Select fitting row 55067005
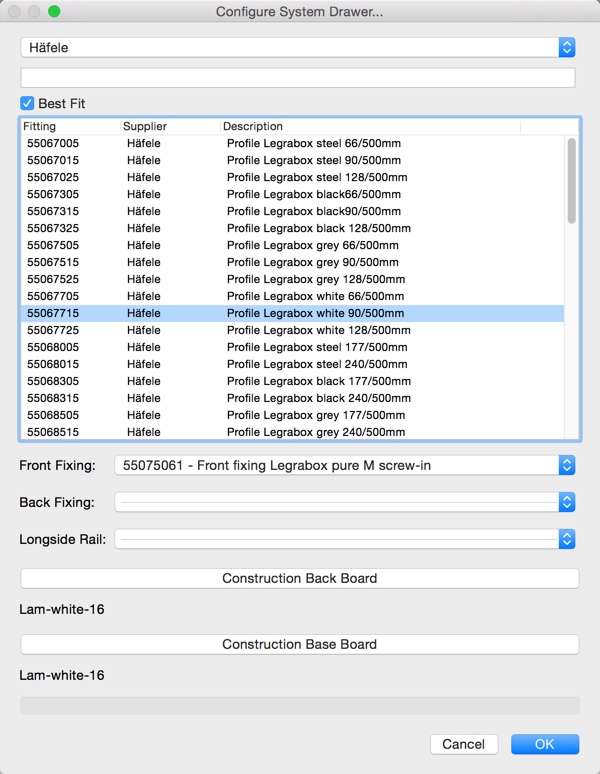This screenshot has width=600, height=774. point(293,143)
